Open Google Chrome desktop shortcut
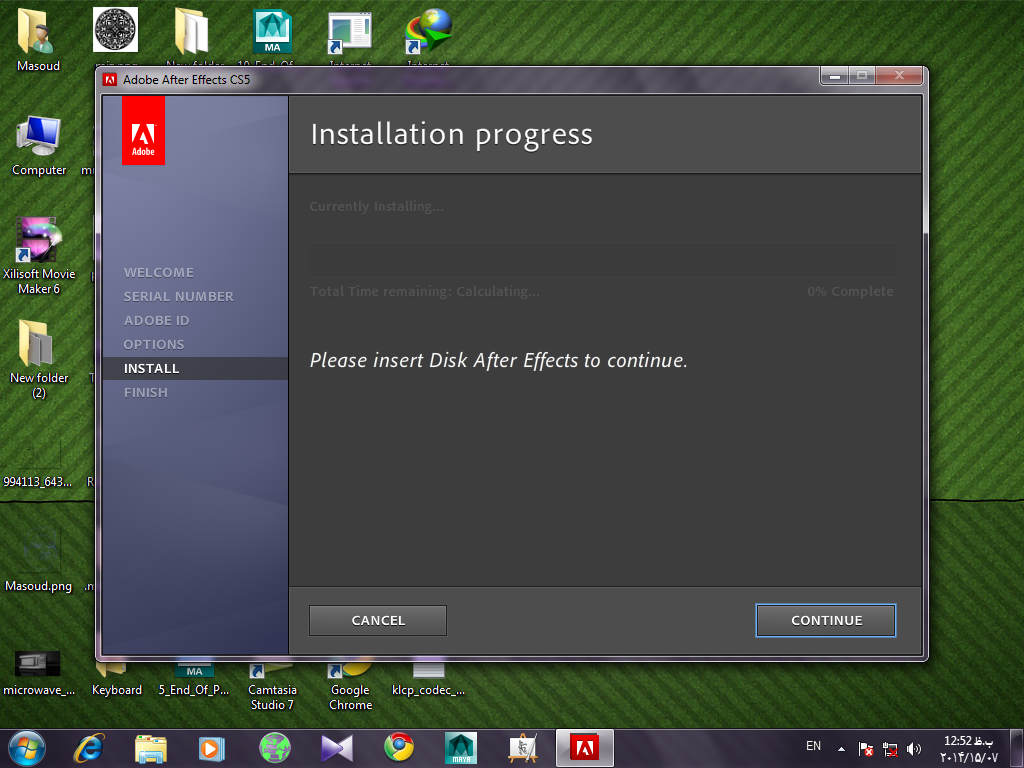This screenshot has width=1024, height=768. 351,687
